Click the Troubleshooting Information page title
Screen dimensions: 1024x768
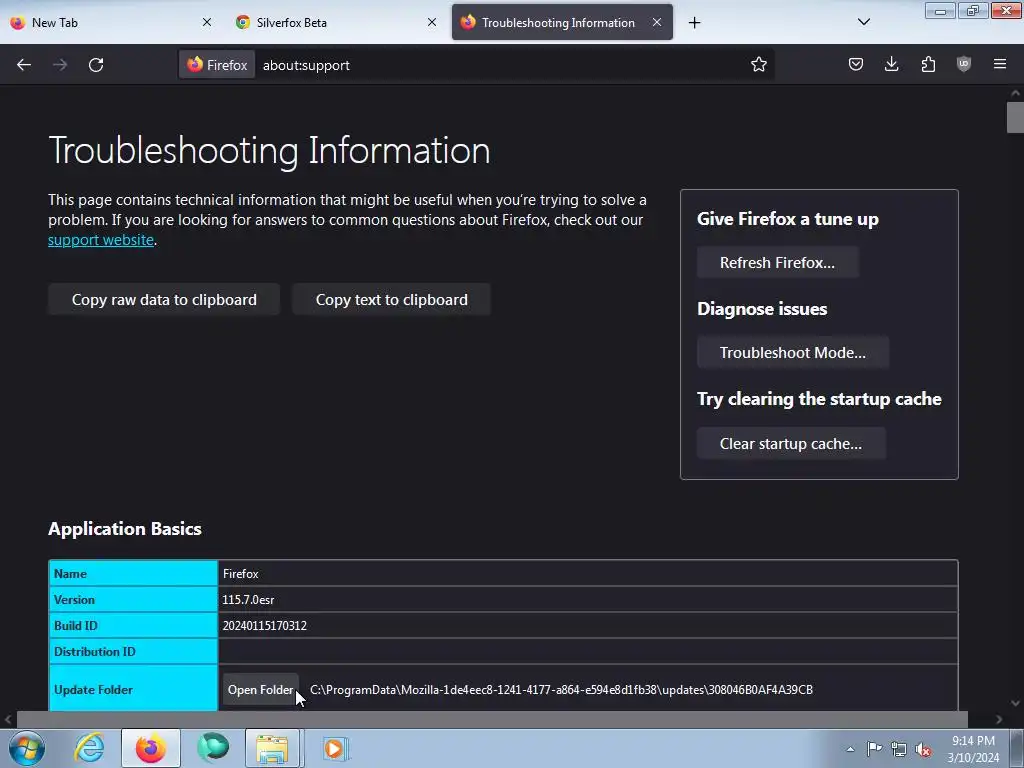[269, 150]
